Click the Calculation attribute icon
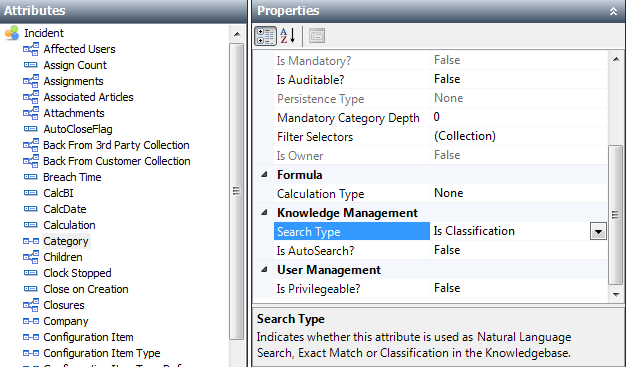The height and width of the screenshot is (367, 626). 31,224
